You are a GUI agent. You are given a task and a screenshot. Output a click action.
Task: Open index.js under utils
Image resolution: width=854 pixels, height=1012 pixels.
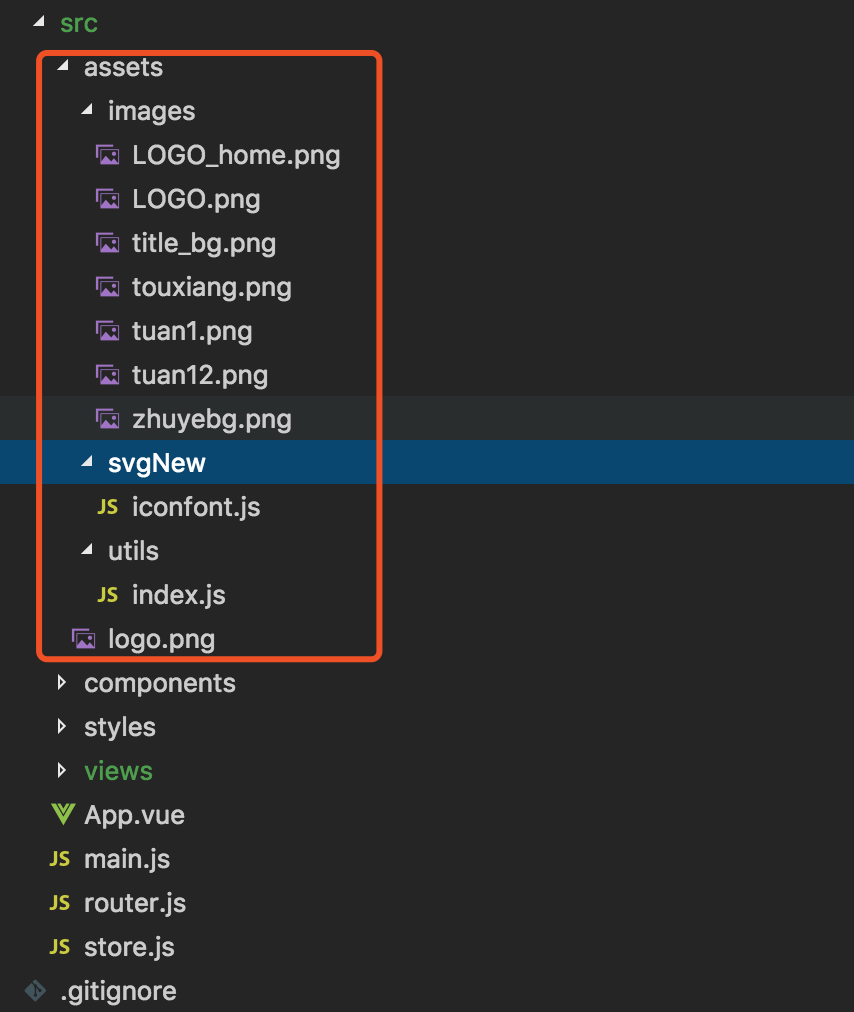(x=179, y=595)
